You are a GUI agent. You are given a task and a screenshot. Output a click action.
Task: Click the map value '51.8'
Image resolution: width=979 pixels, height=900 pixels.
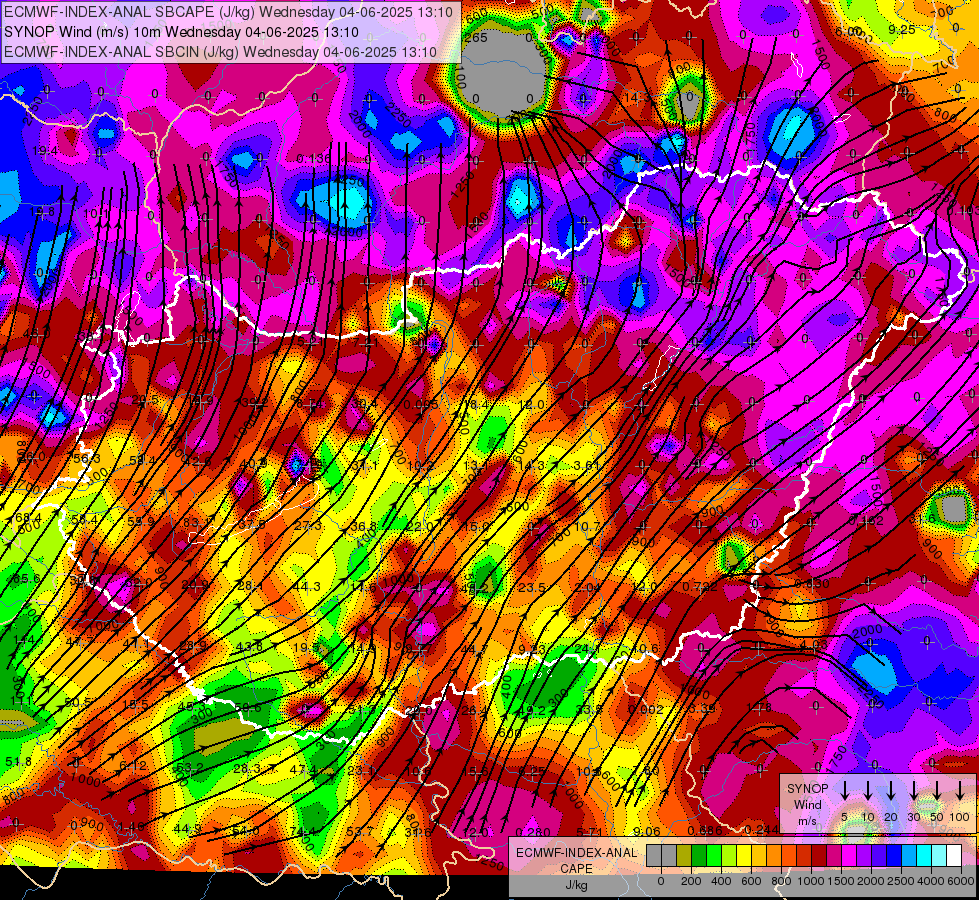[19, 761]
